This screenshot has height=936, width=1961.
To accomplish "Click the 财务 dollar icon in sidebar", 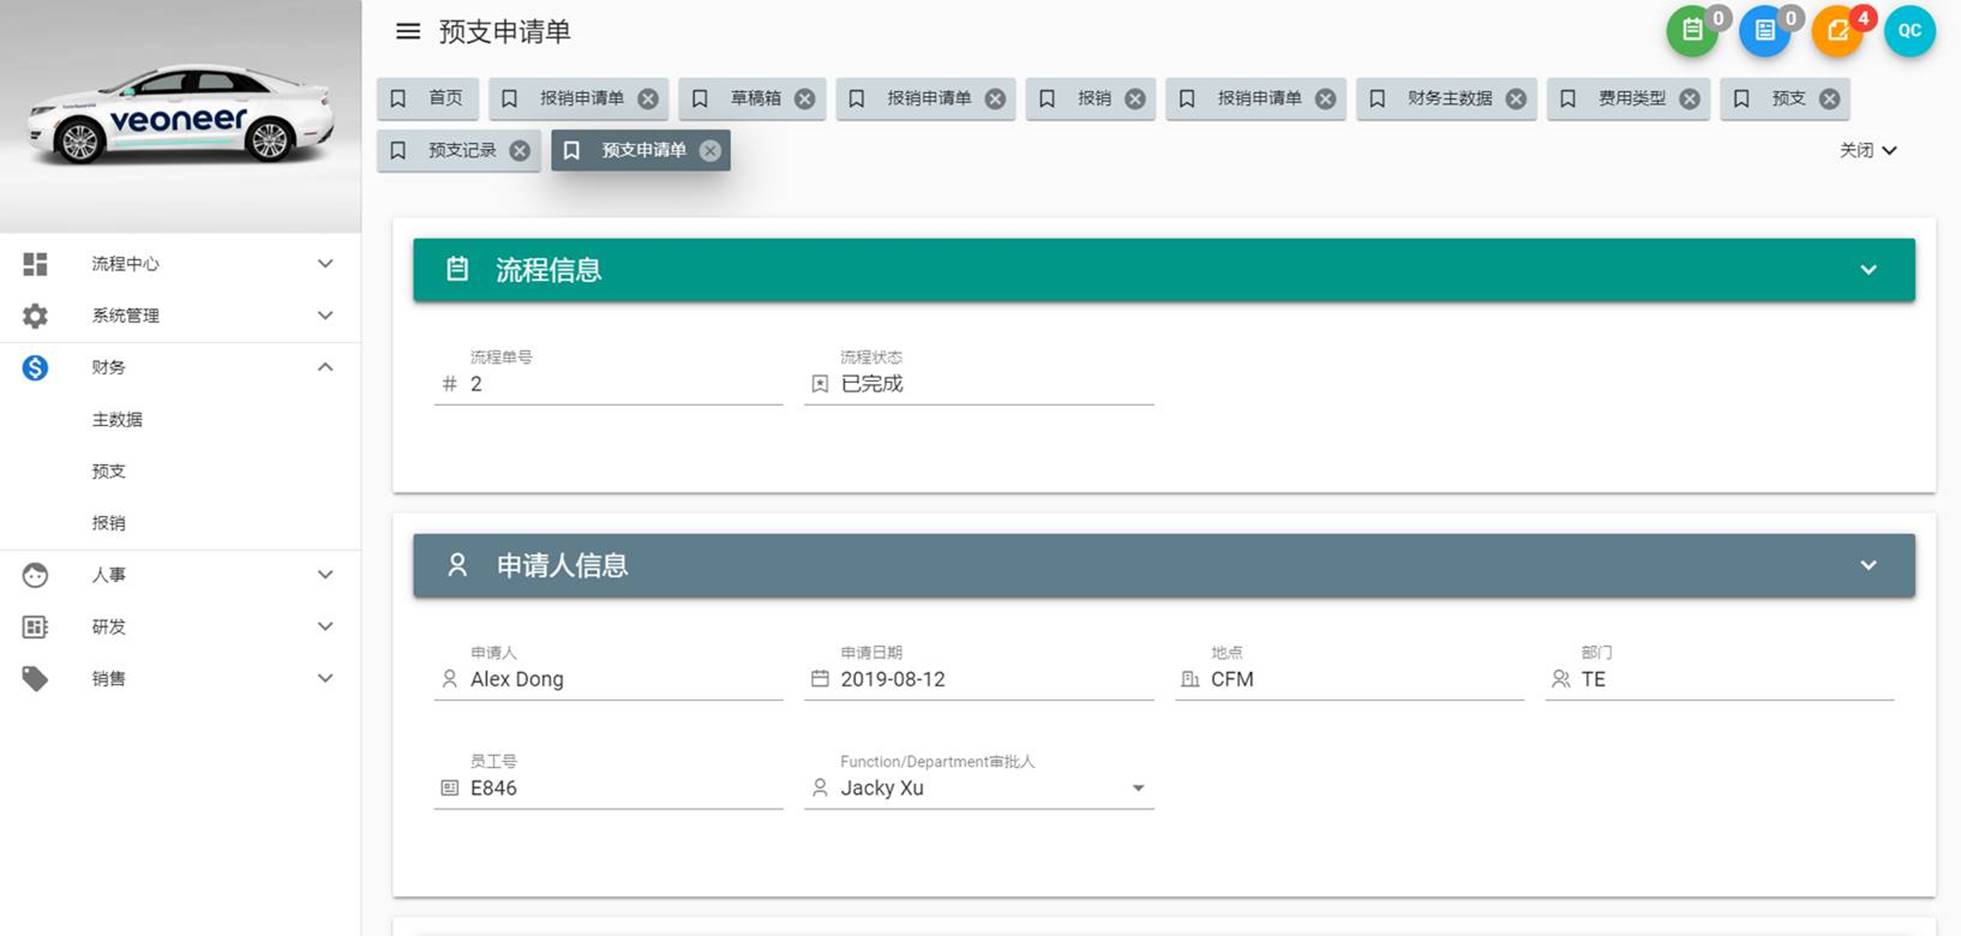I will [35, 368].
